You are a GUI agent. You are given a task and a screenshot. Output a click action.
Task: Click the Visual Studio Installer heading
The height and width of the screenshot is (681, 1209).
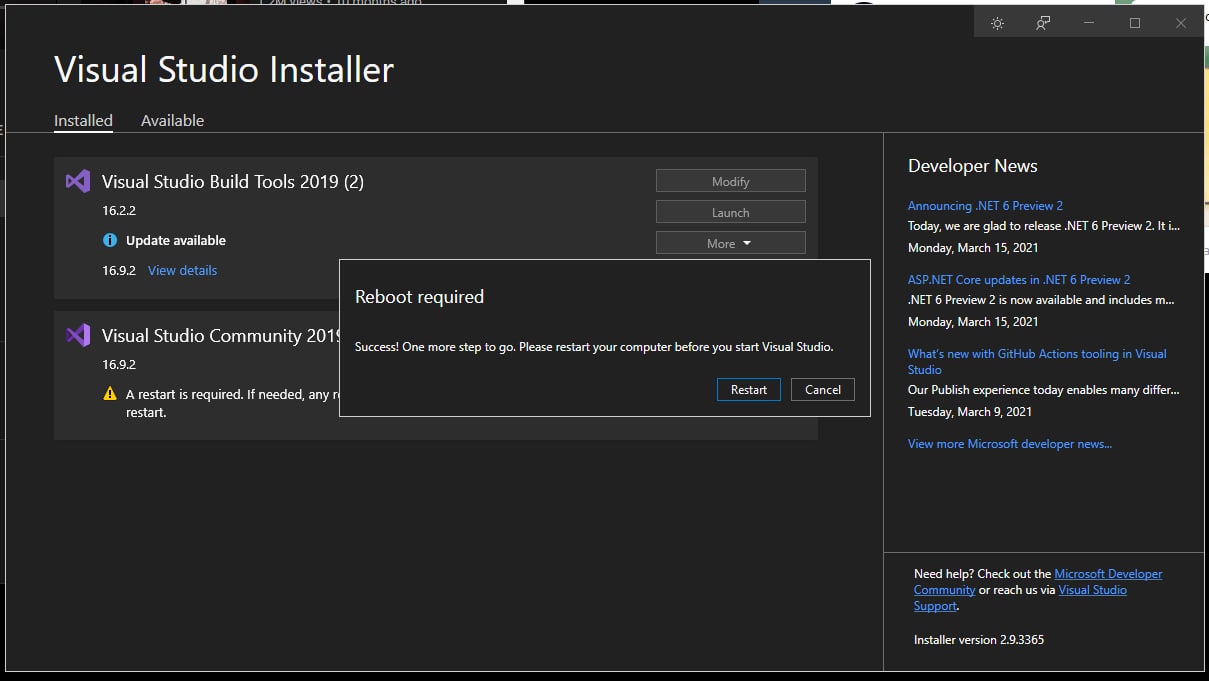pyautogui.click(x=224, y=69)
